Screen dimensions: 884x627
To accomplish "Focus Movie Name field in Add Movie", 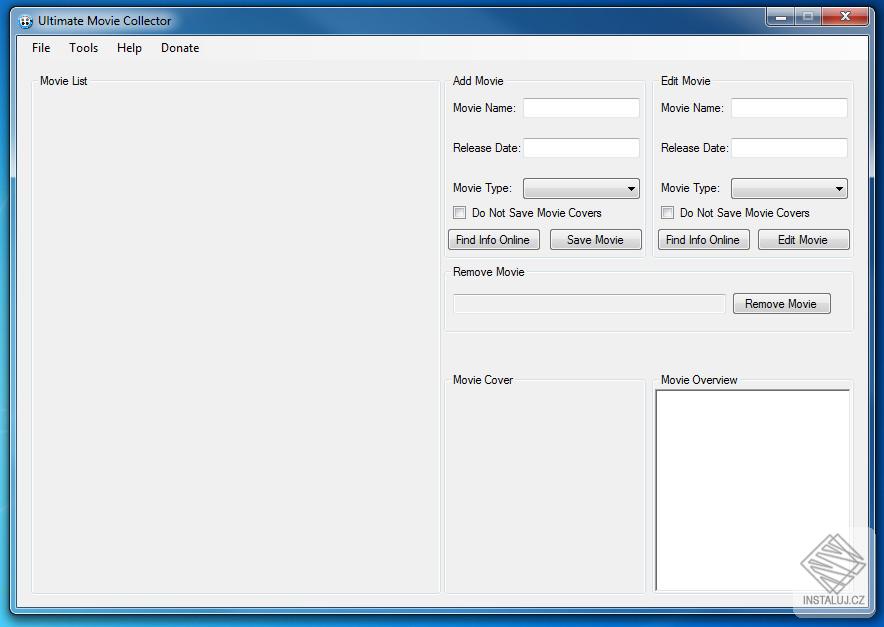I will (581, 108).
